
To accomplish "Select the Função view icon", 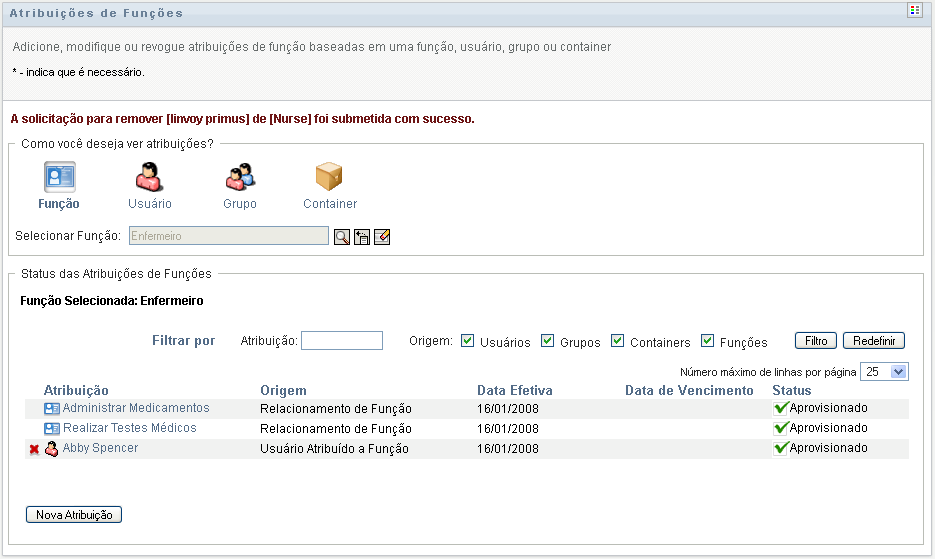I will 60,177.
